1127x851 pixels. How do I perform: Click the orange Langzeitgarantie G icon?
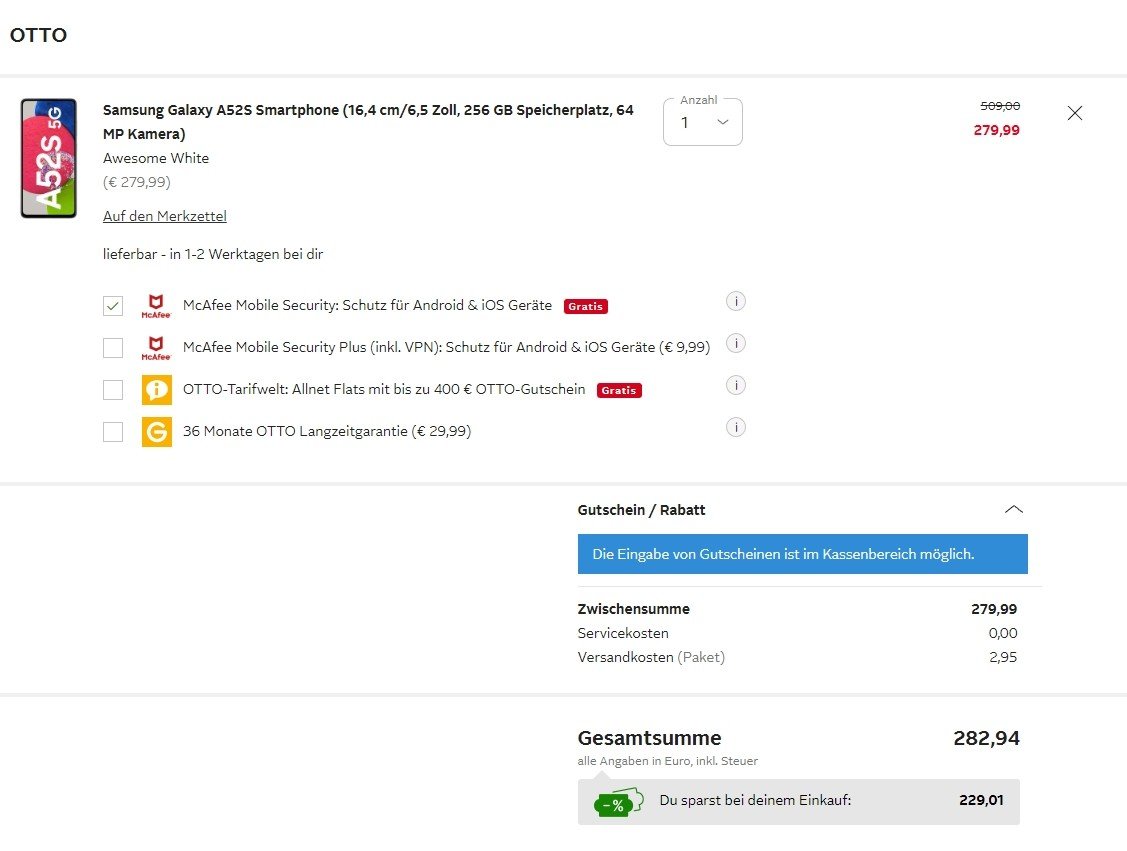coord(156,432)
